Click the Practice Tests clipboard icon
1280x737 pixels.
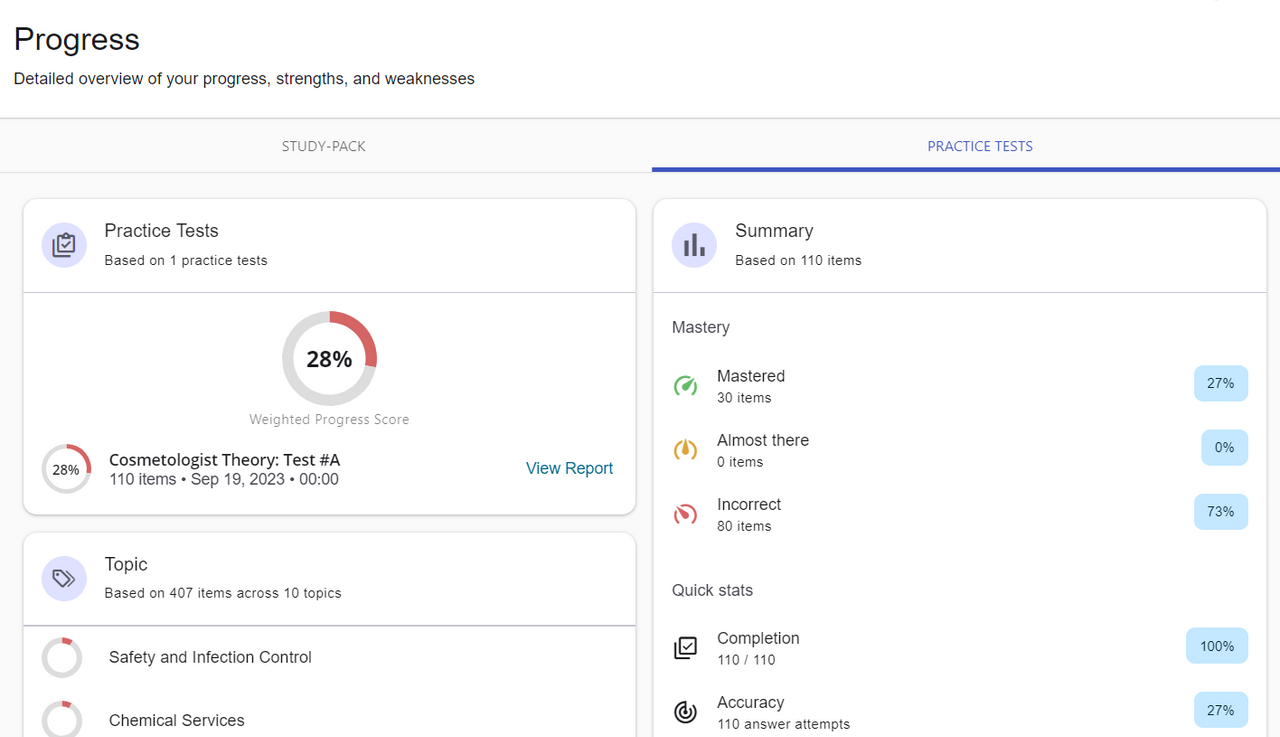(64, 245)
